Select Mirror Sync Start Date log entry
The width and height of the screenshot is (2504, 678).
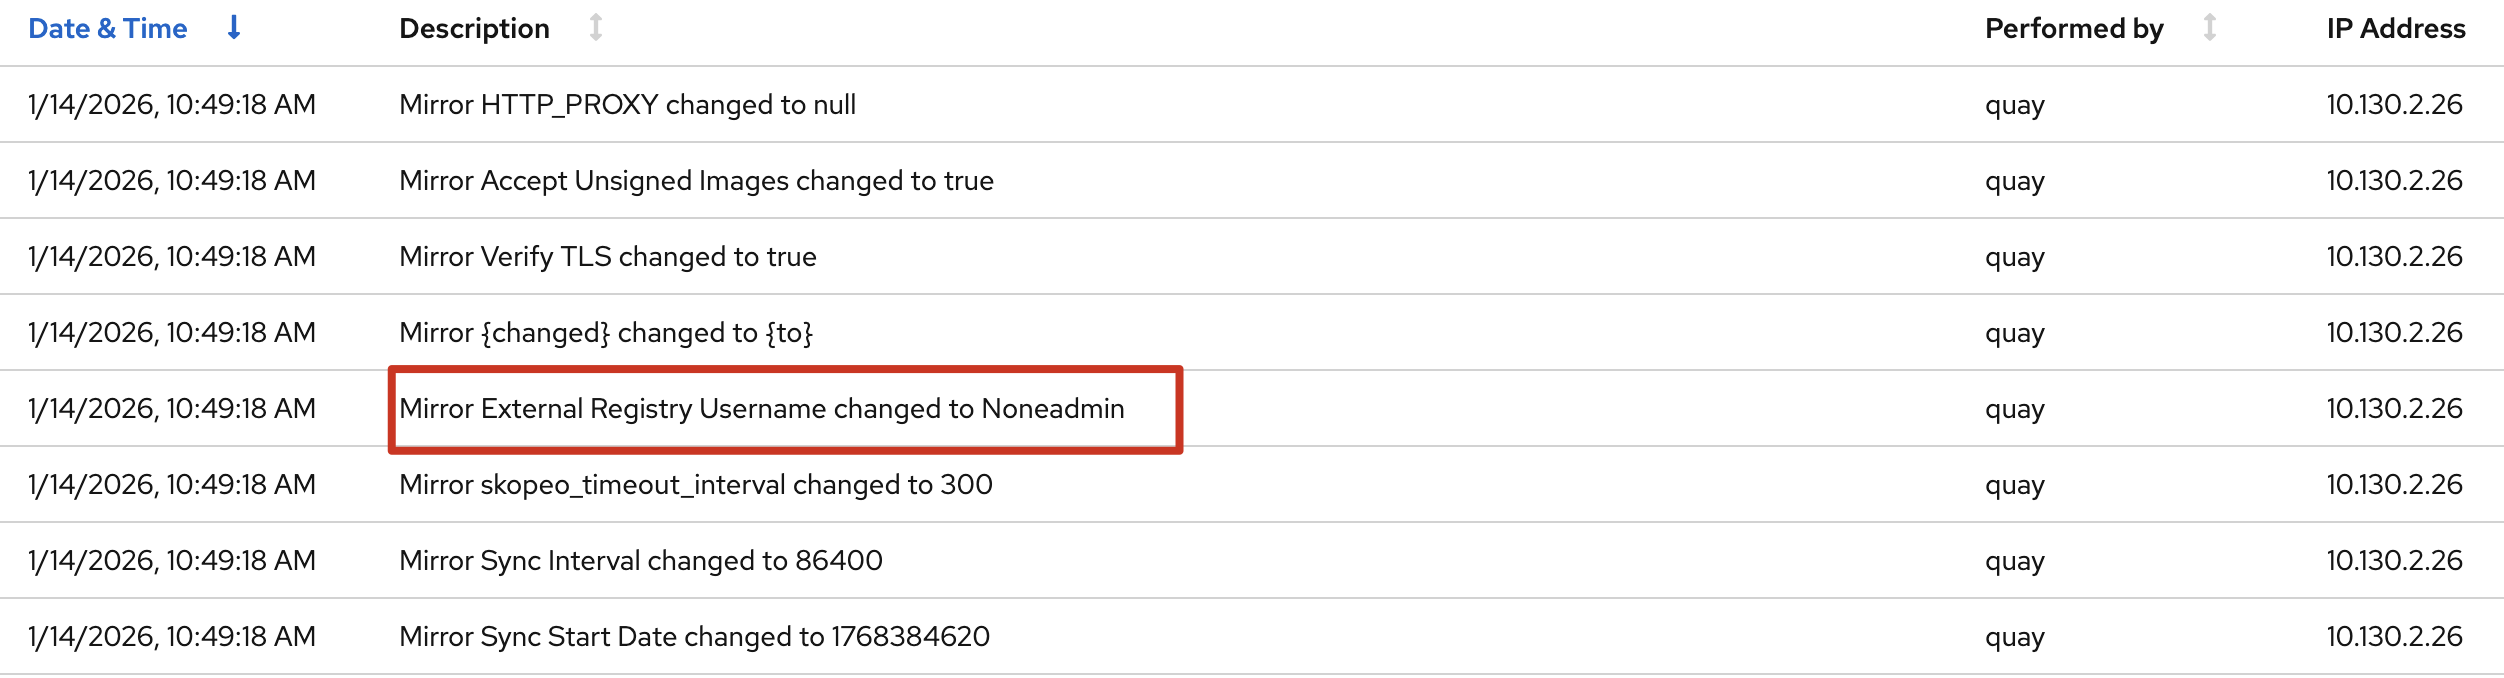(694, 637)
